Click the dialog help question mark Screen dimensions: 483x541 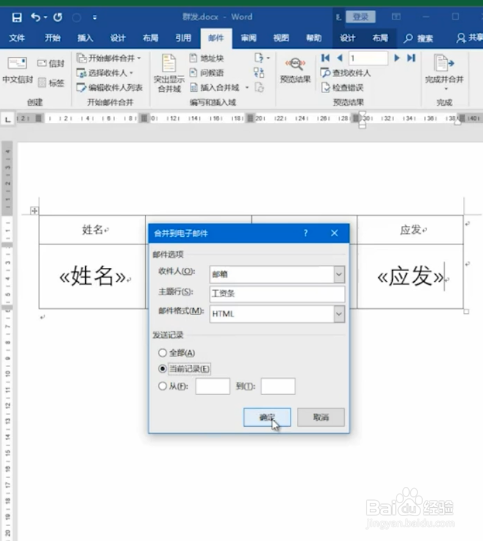[305, 233]
